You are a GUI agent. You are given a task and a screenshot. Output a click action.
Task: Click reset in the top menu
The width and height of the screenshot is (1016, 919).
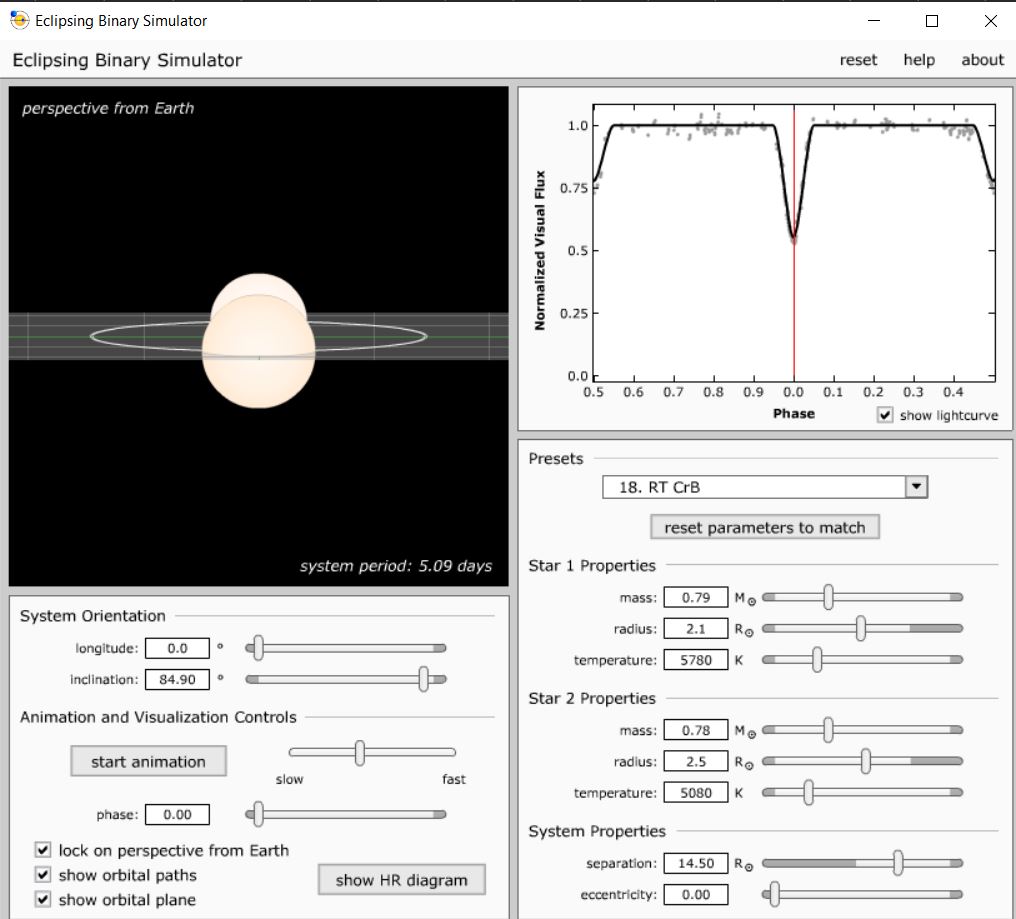pos(858,60)
